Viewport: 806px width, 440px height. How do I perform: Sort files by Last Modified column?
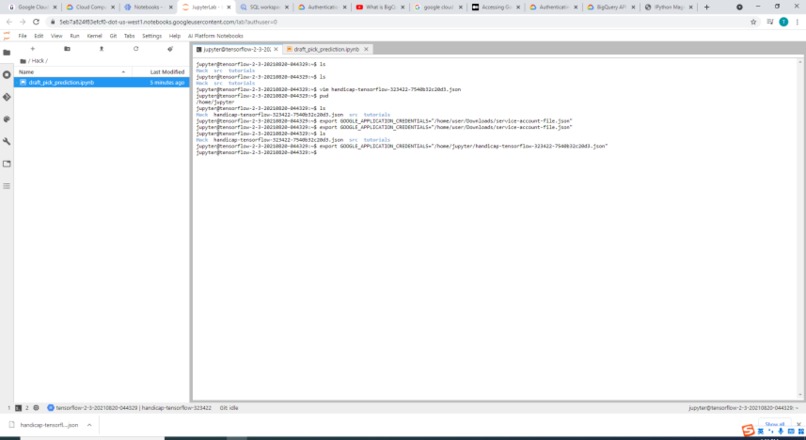pos(161,72)
